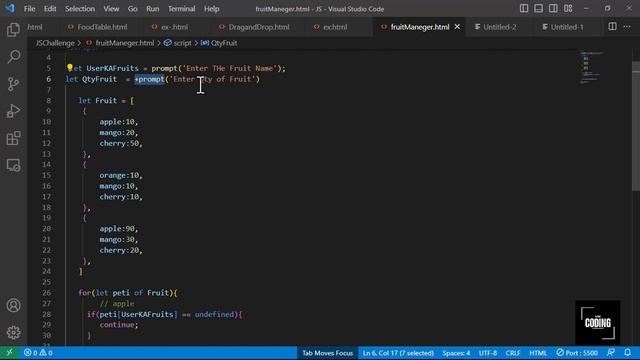The image size is (640, 360).
Task: Click 'apple:90,' on line 20
Action: (119, 229)
